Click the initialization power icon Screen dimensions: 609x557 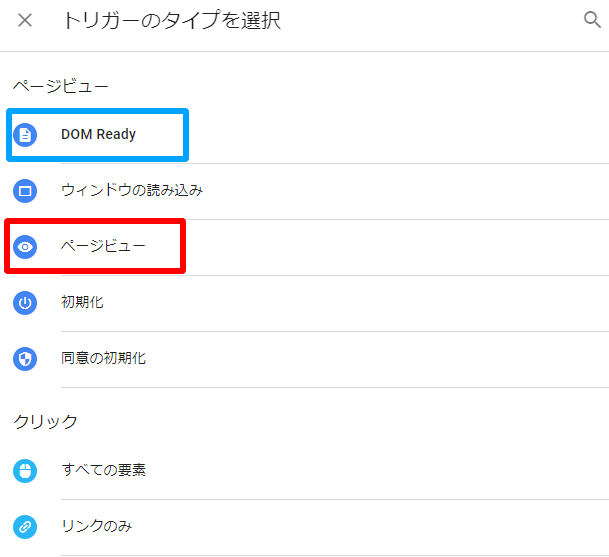coord(25,302)
